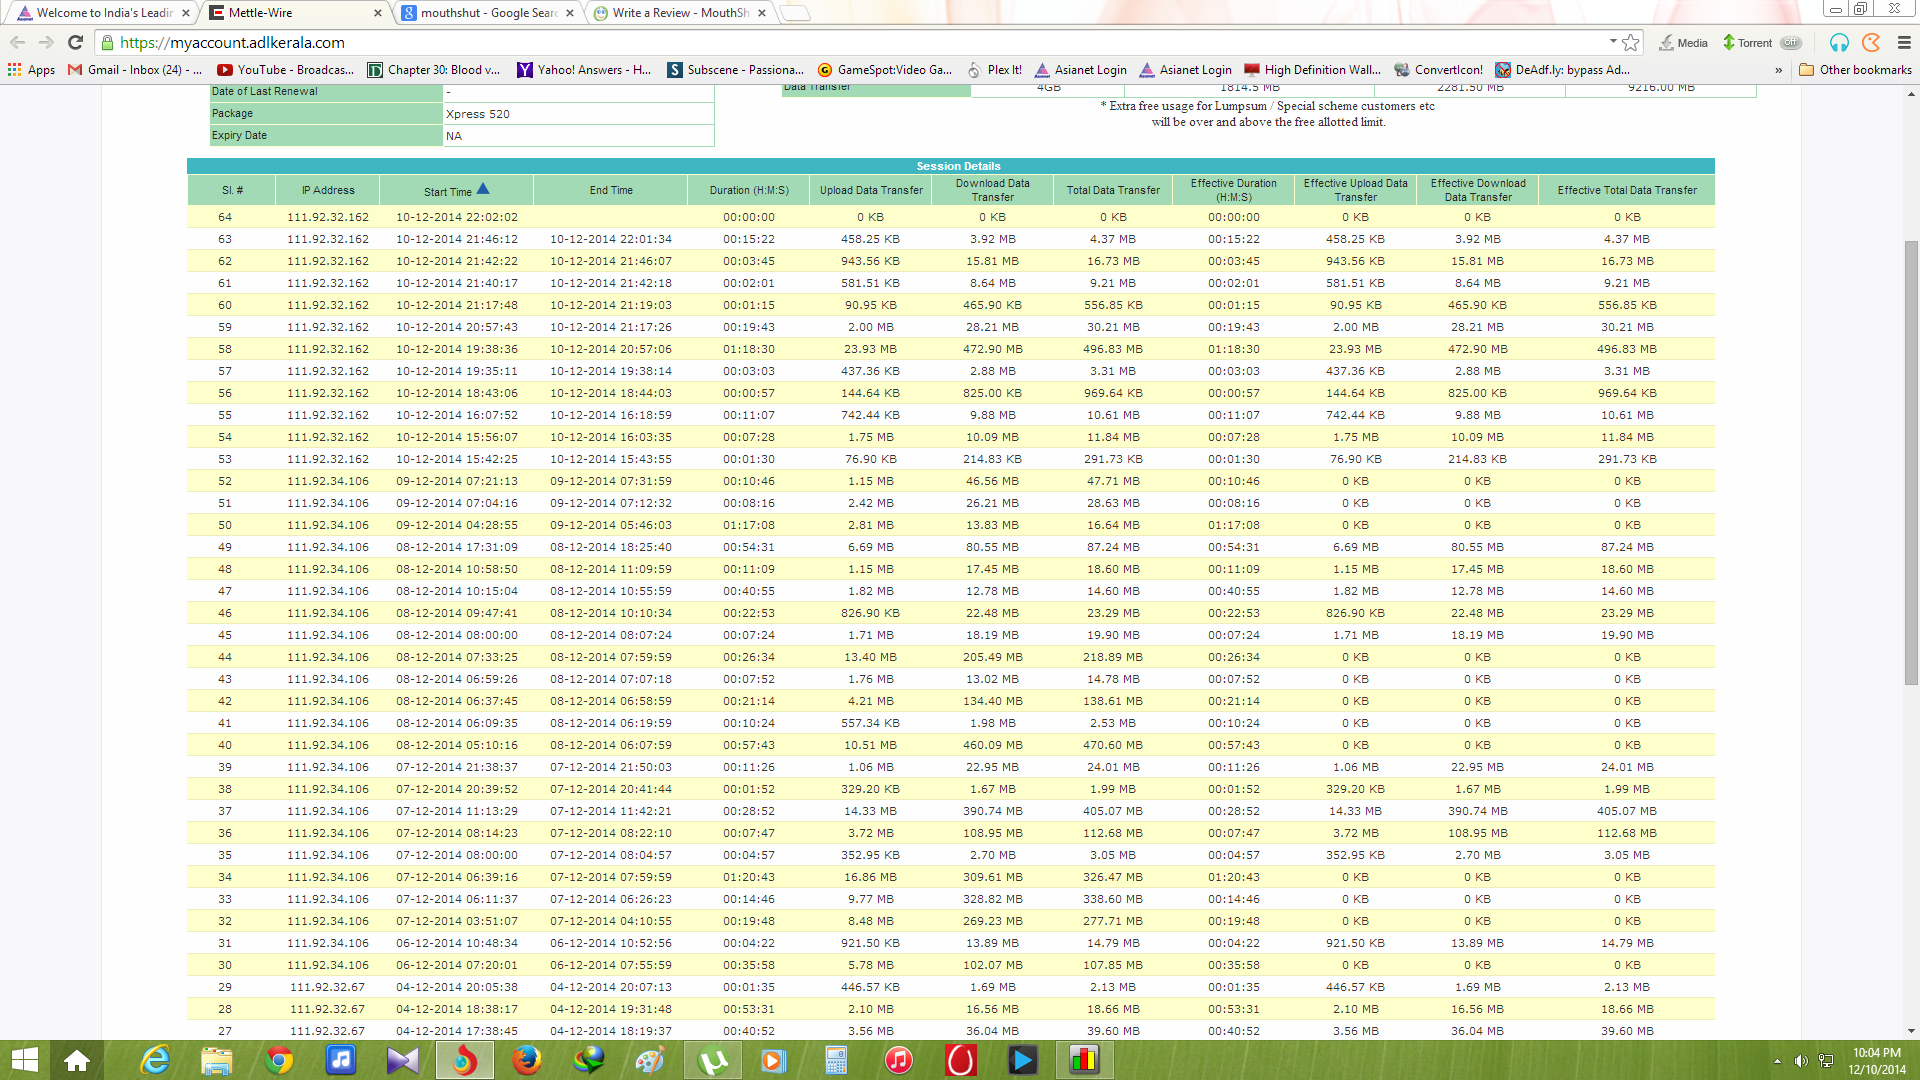Open the Other bookmarks folder

(x=1856, y=70)
